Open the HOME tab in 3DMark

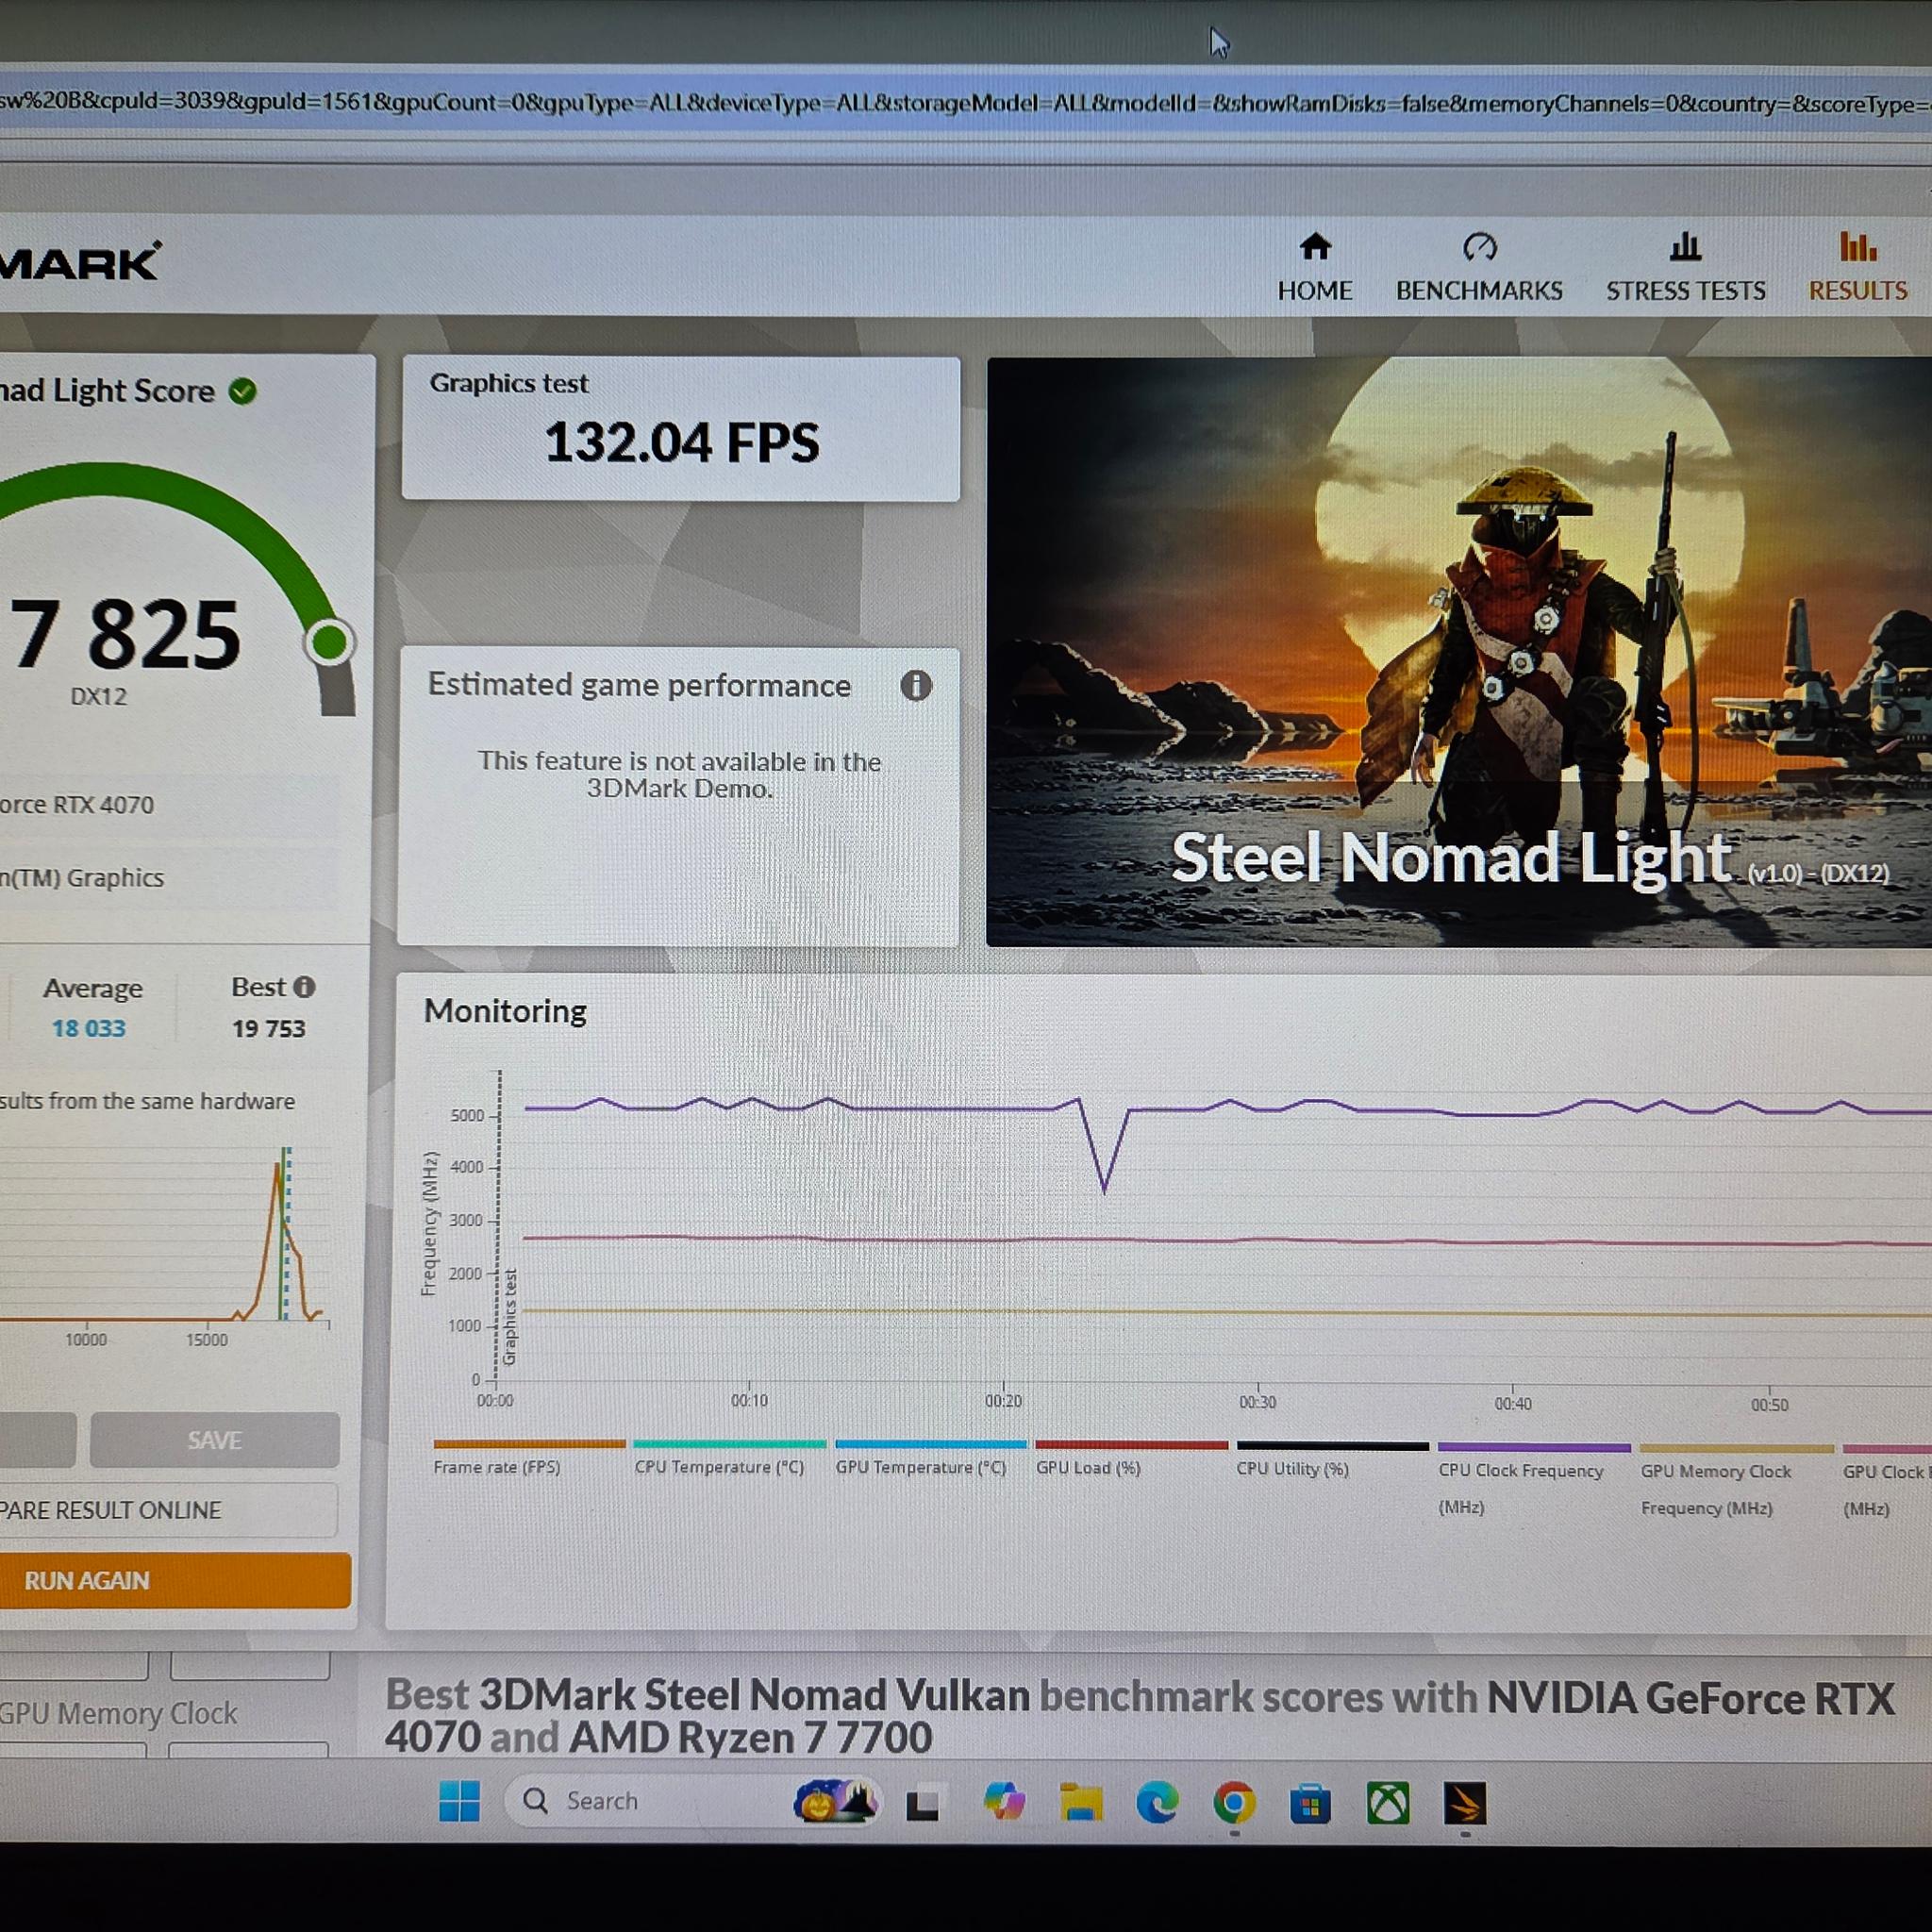(1314, 267)
